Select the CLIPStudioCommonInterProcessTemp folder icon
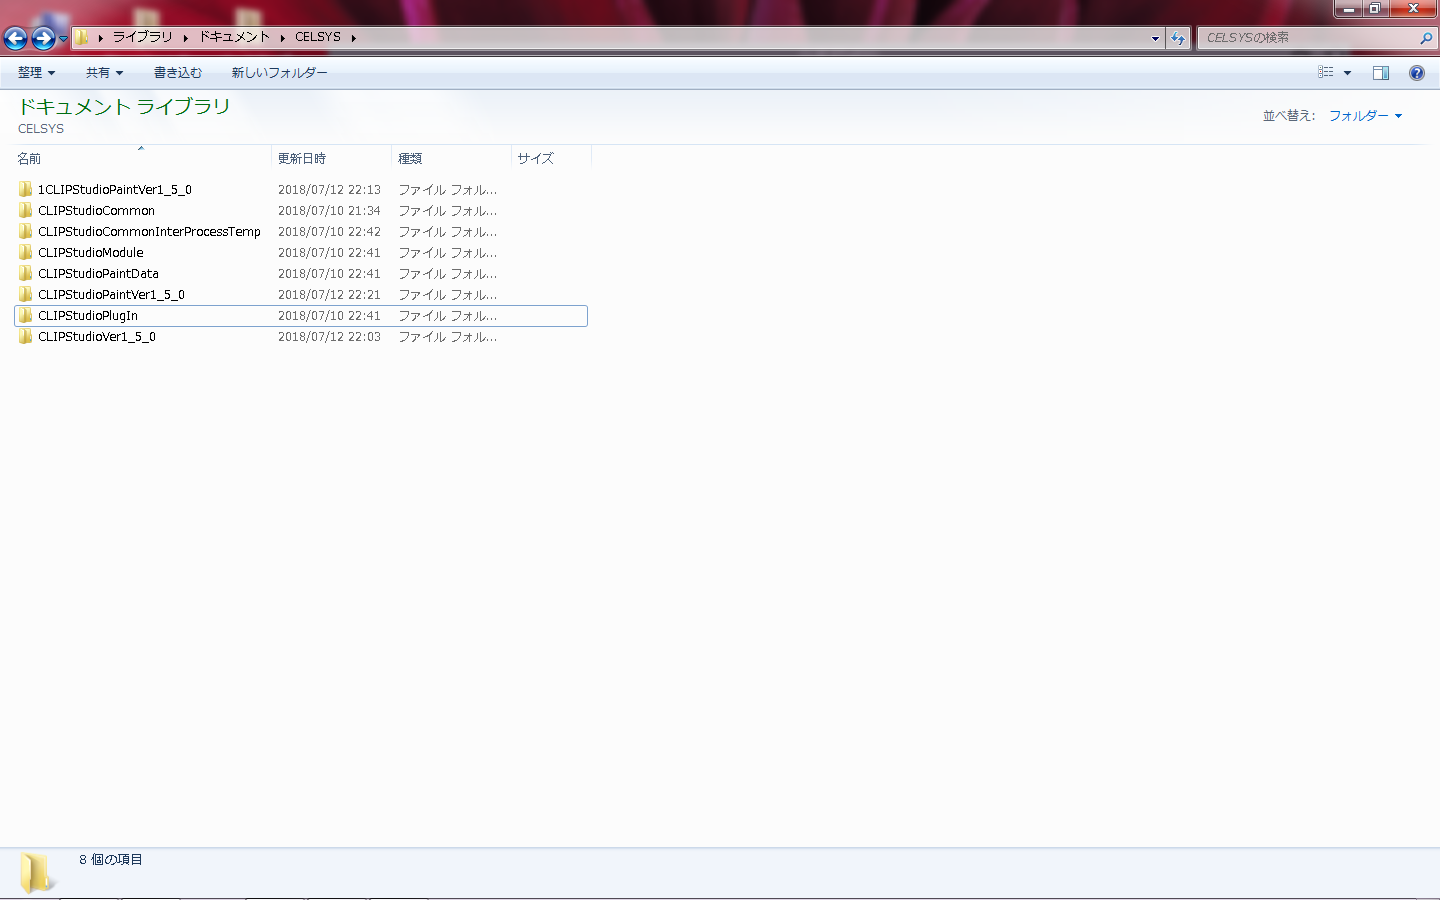This screenshot has height=900, width=1440. (26, 231)
